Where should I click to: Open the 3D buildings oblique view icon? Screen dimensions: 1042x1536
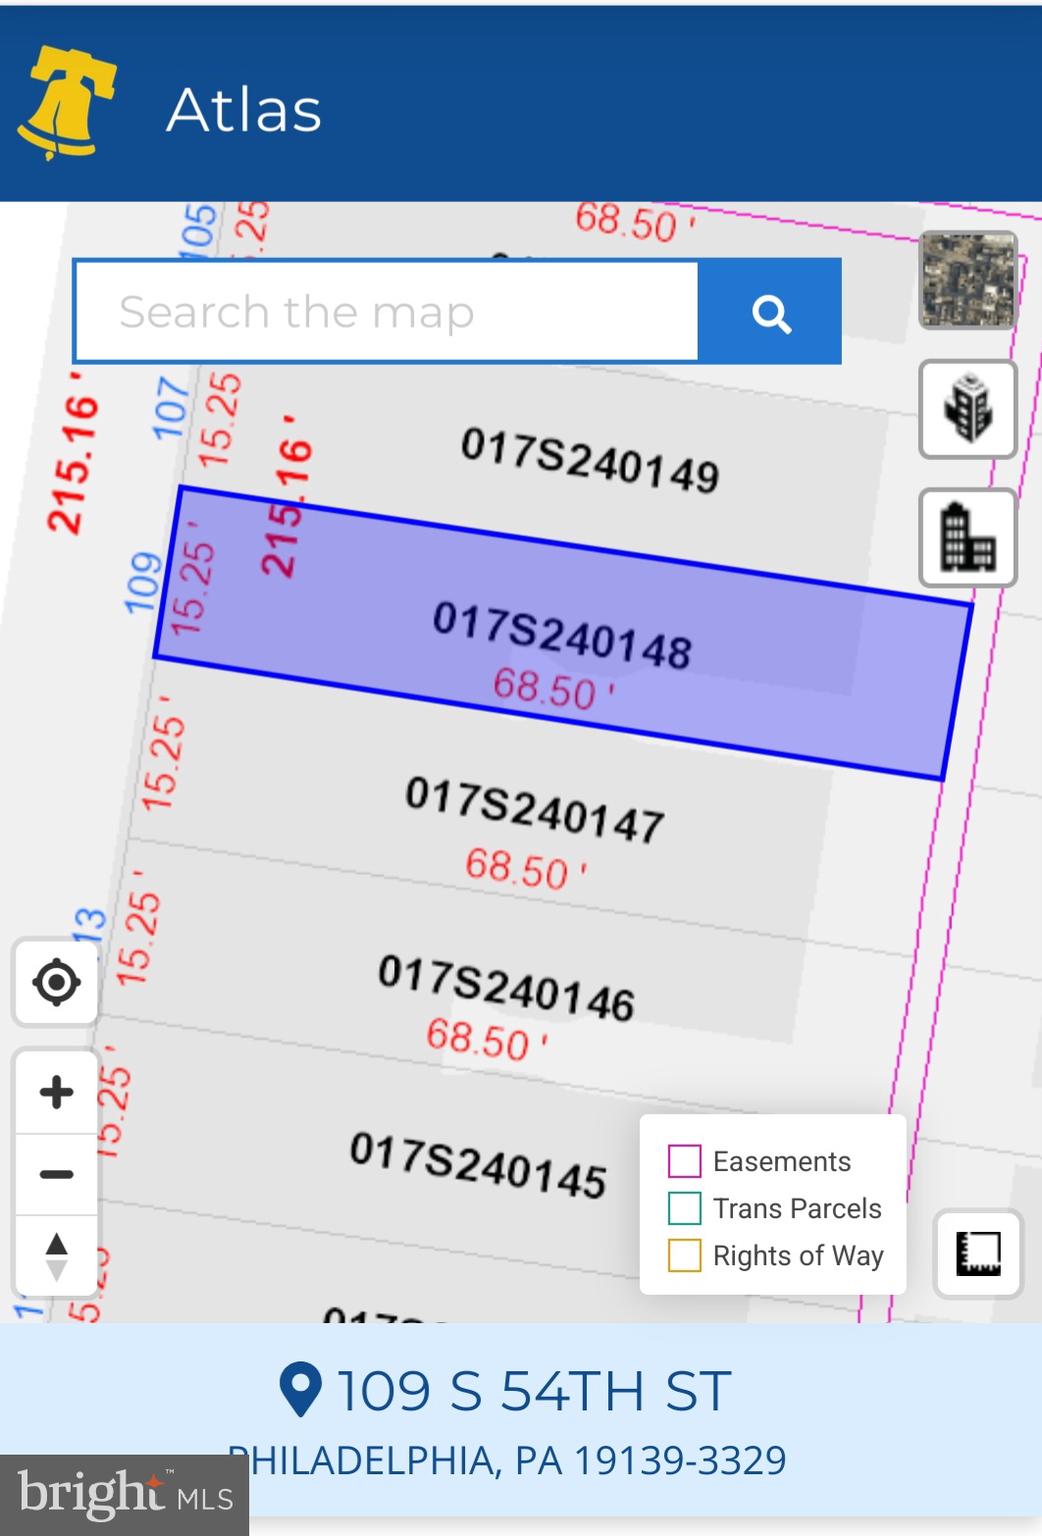pos(967,409)
